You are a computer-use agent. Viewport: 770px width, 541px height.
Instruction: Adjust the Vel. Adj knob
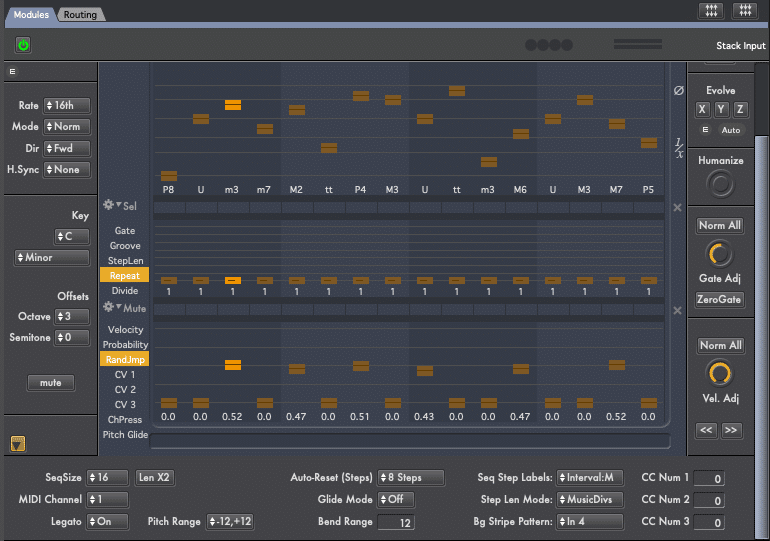(720, 373)
